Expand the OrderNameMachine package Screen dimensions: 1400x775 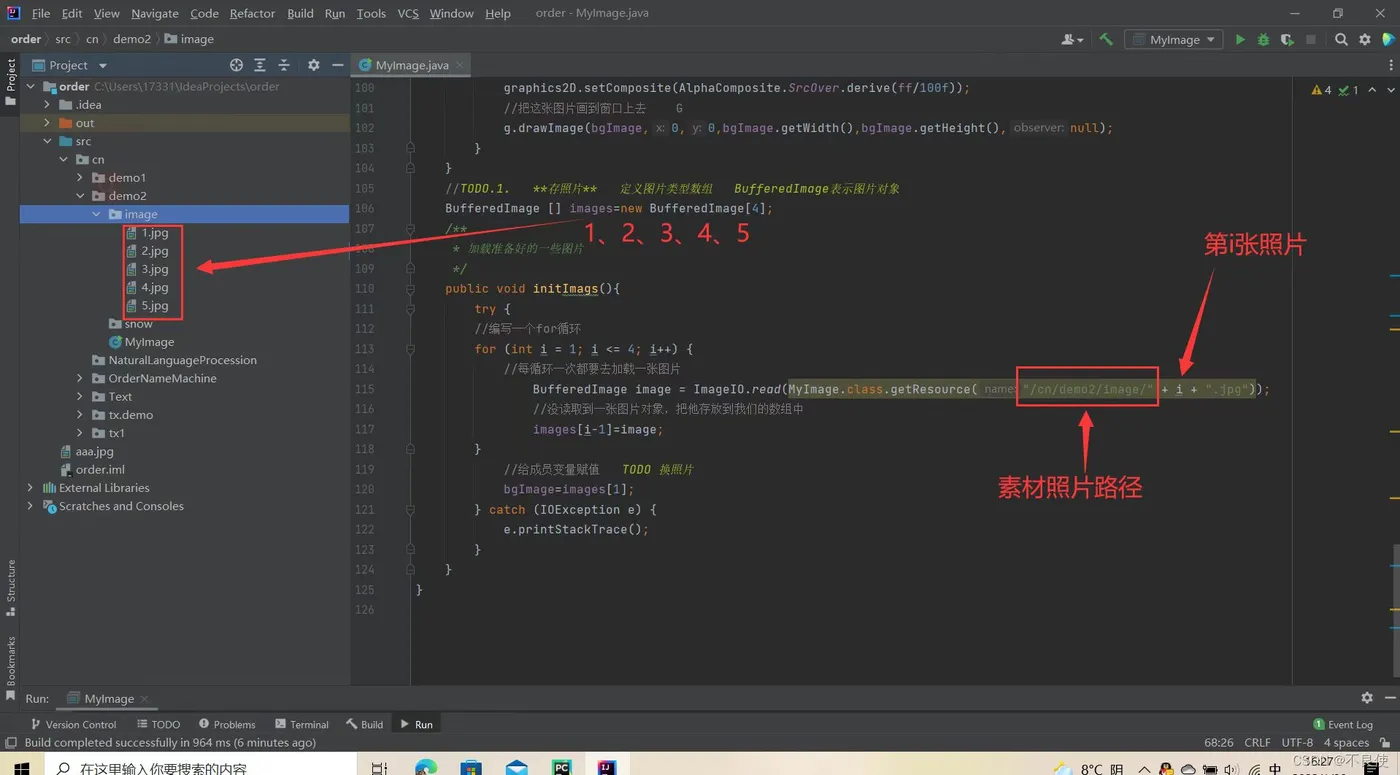click(80, 378)
